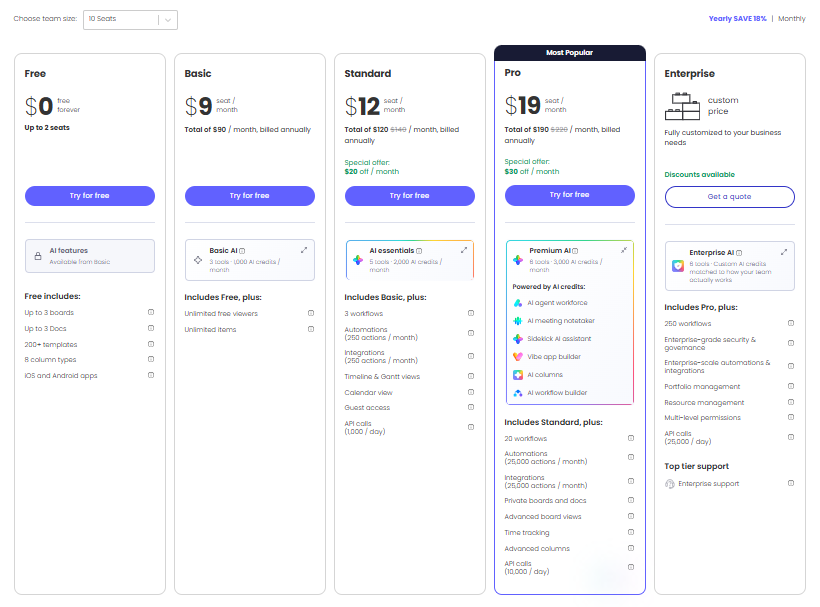Click info icon for Calendar view
Image resolution: width=820 pixels, height=607 pixels.
(x=471, y=392)
